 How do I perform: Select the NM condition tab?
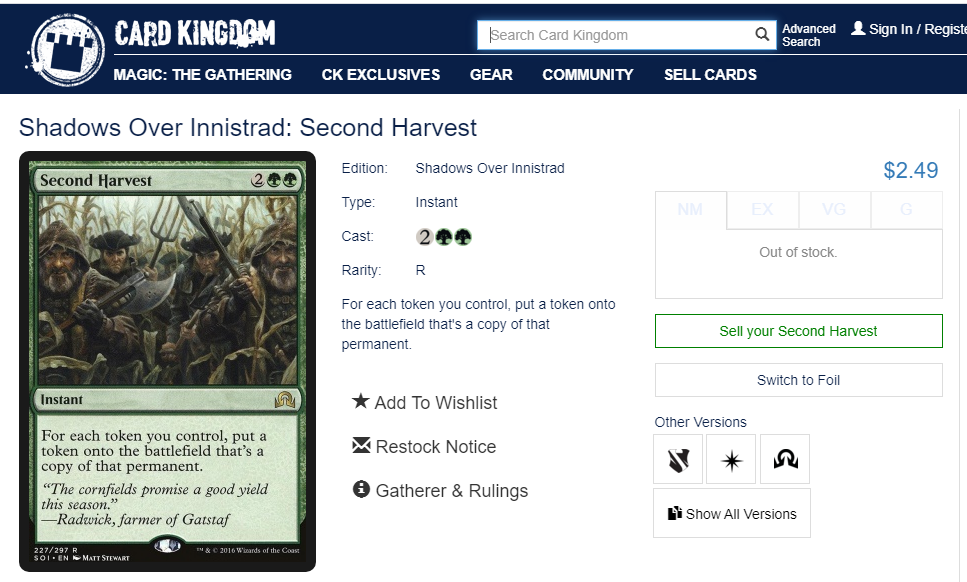pos(691,210)
